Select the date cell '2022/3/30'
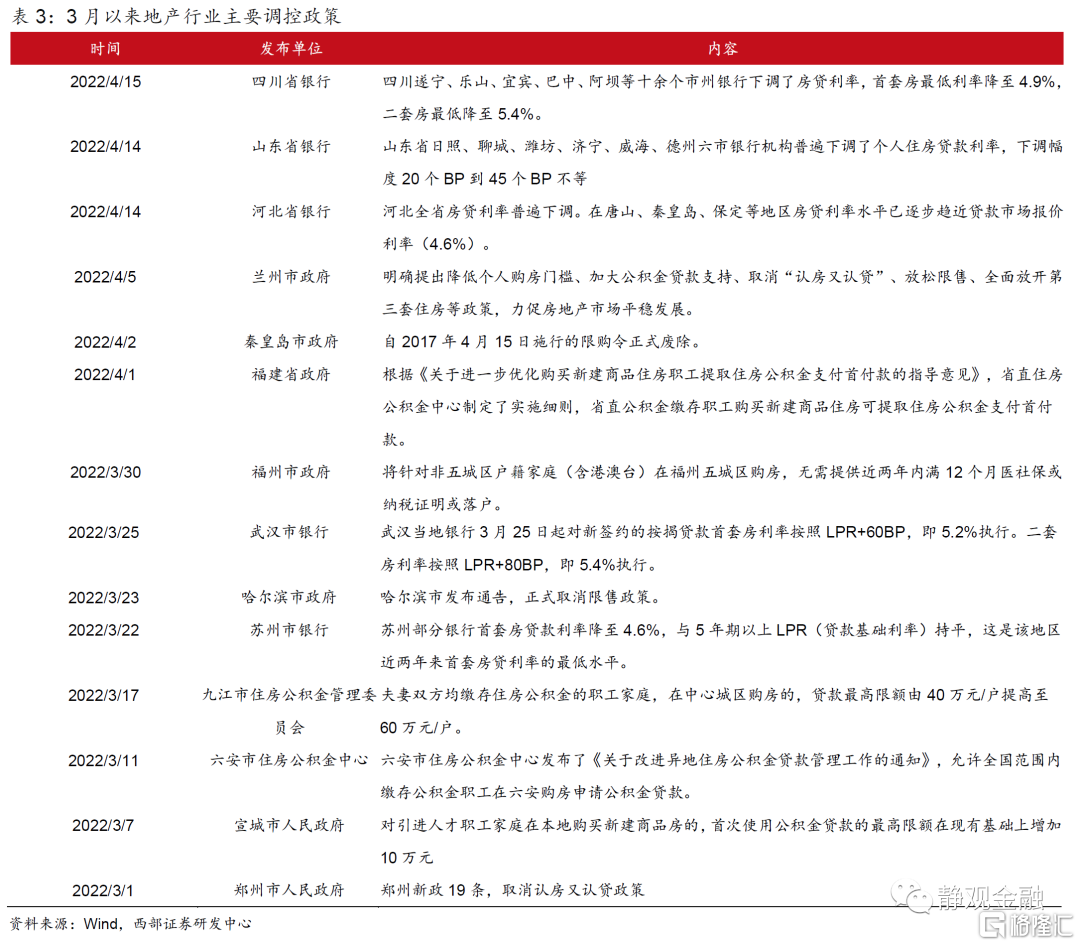The width and height of the screenshot is (1080, 946). coord(105,473)
